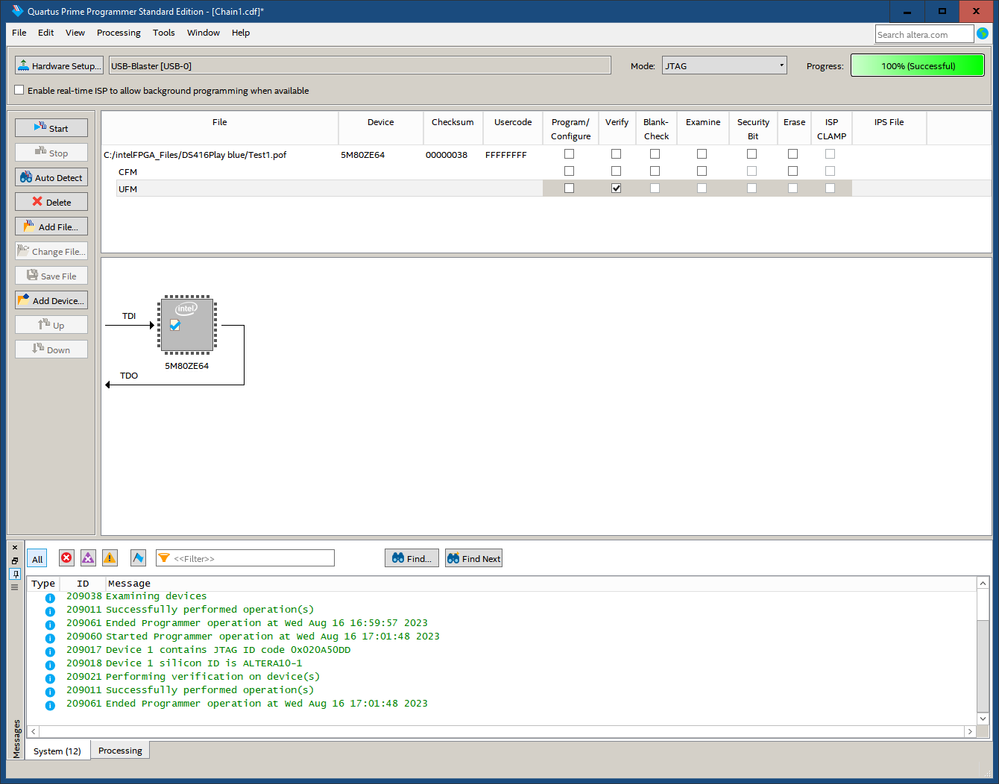Screen dimensions: 999x784
Task: Switch to the Processing messages tab
Action: point(120,750)
